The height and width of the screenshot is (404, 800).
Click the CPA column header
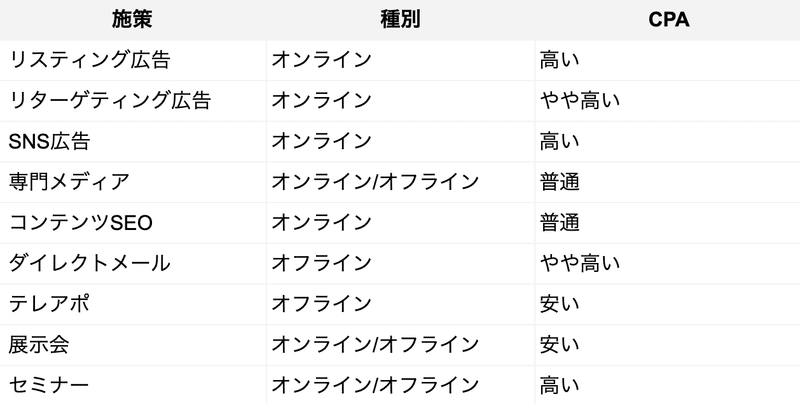[668, 20]
